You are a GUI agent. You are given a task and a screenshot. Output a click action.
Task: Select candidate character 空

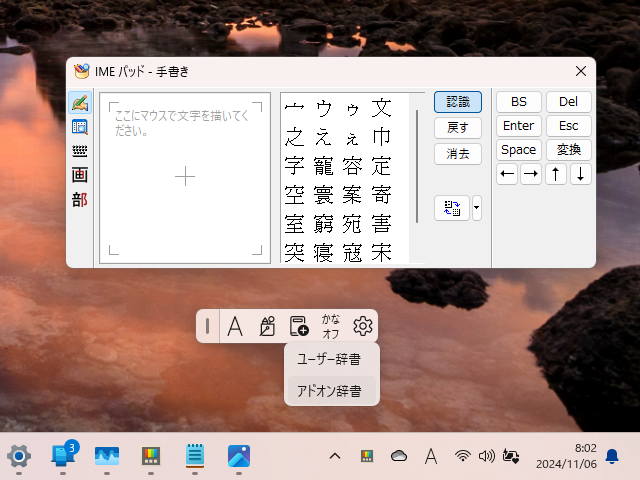(295, 195)
